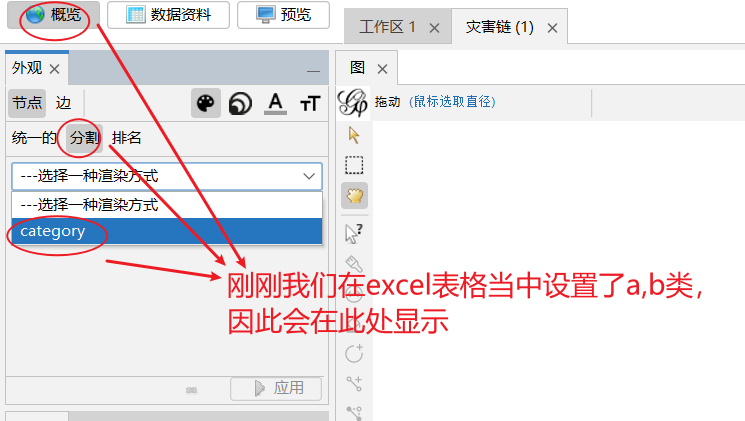This screenshot has height=421, width=745.
Task: Activate the hand drag tool
Action: [x=354, y=195]
